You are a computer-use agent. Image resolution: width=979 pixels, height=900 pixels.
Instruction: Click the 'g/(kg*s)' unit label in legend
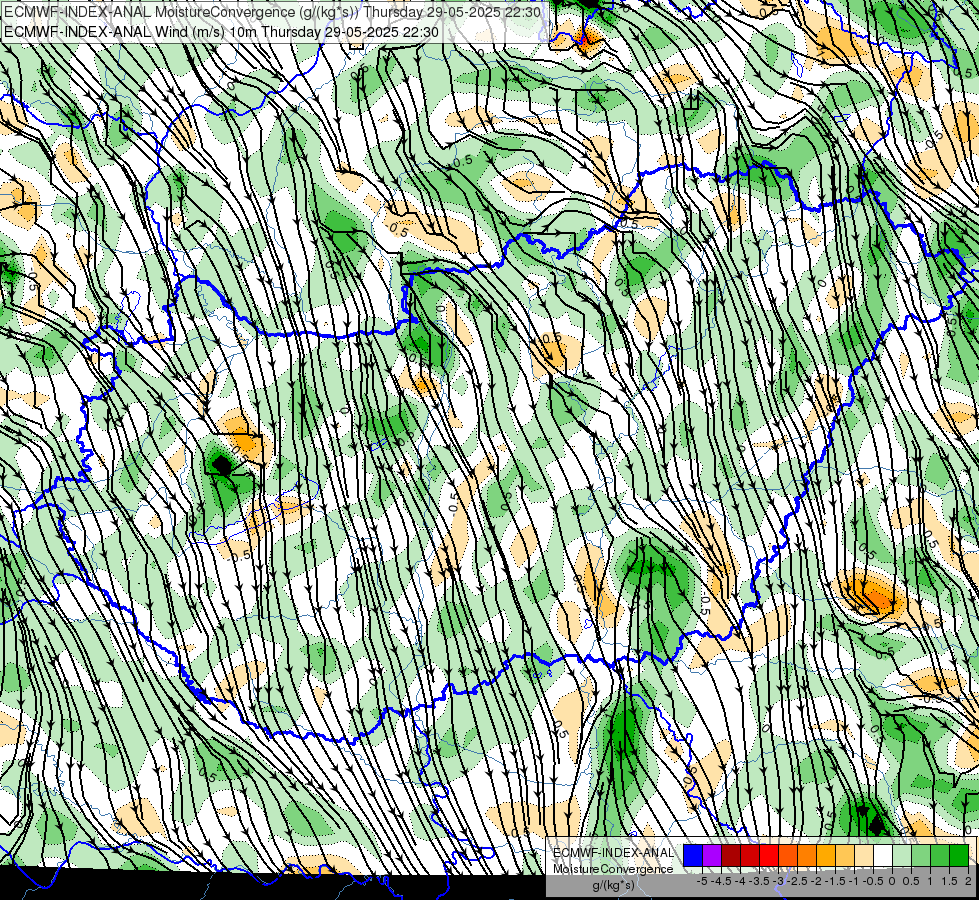614,886
